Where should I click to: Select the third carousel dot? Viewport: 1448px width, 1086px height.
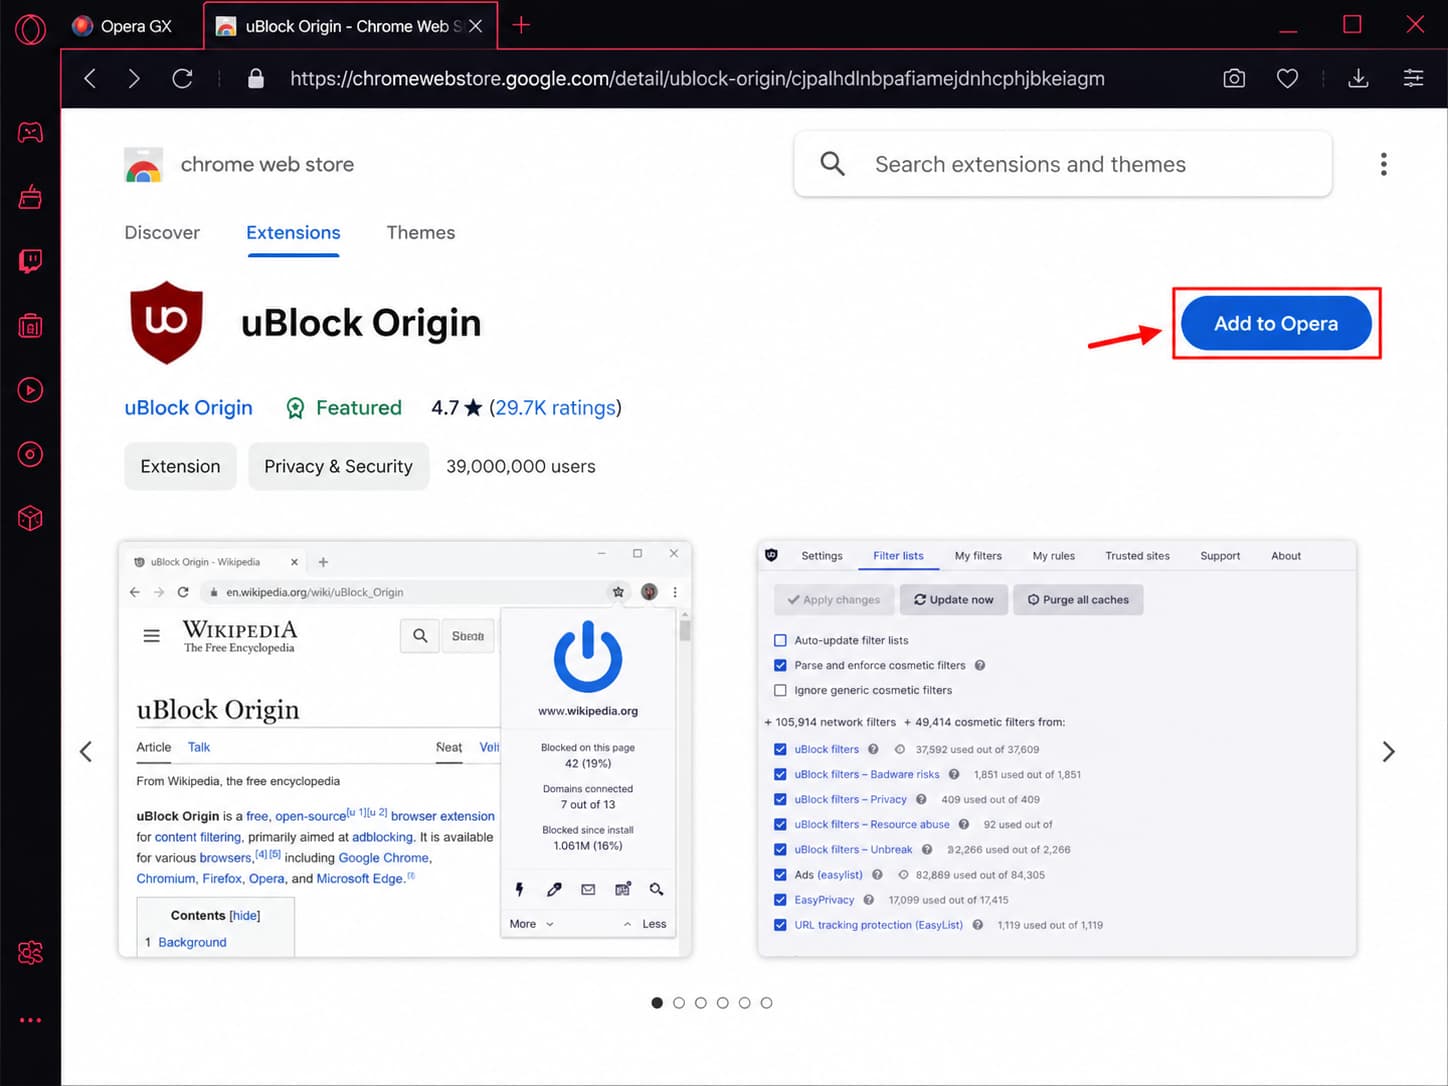701,1003
